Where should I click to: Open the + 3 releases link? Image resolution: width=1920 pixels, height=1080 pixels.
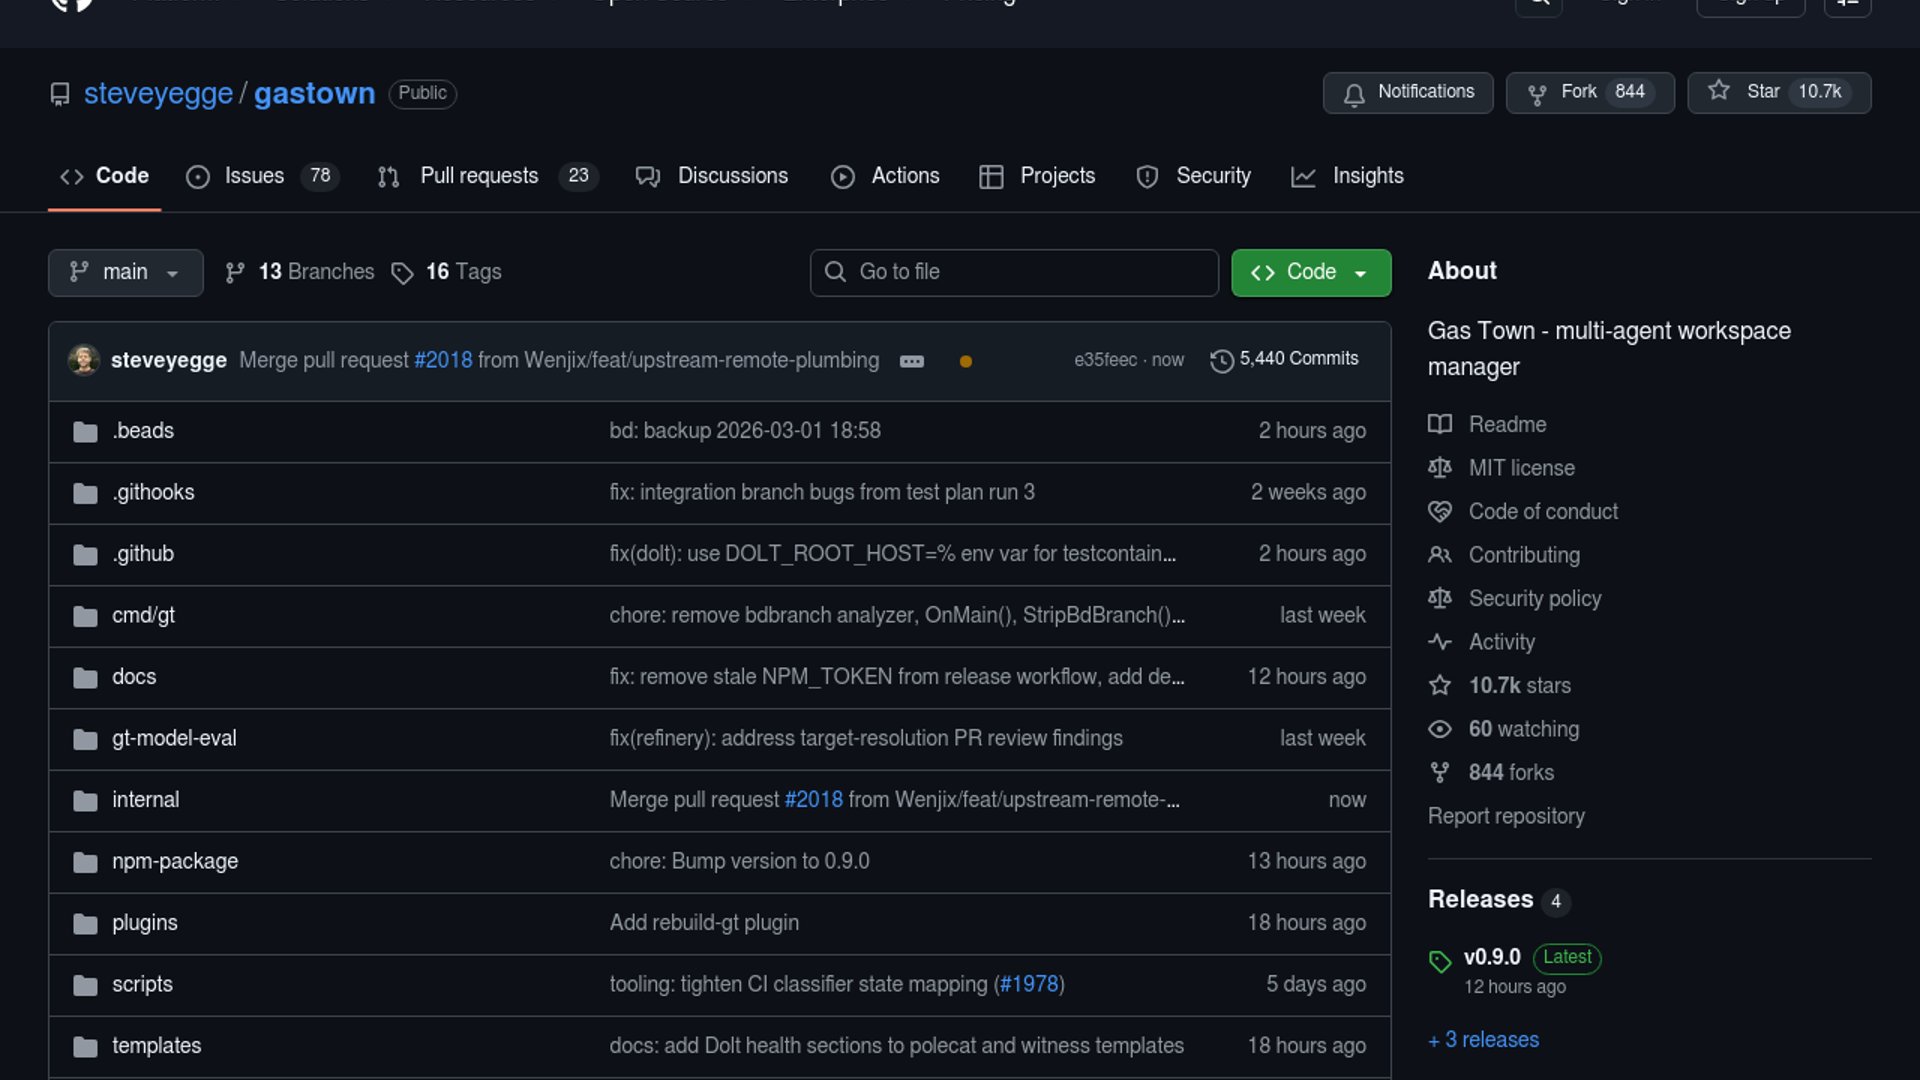(x=1483, y=1040)
